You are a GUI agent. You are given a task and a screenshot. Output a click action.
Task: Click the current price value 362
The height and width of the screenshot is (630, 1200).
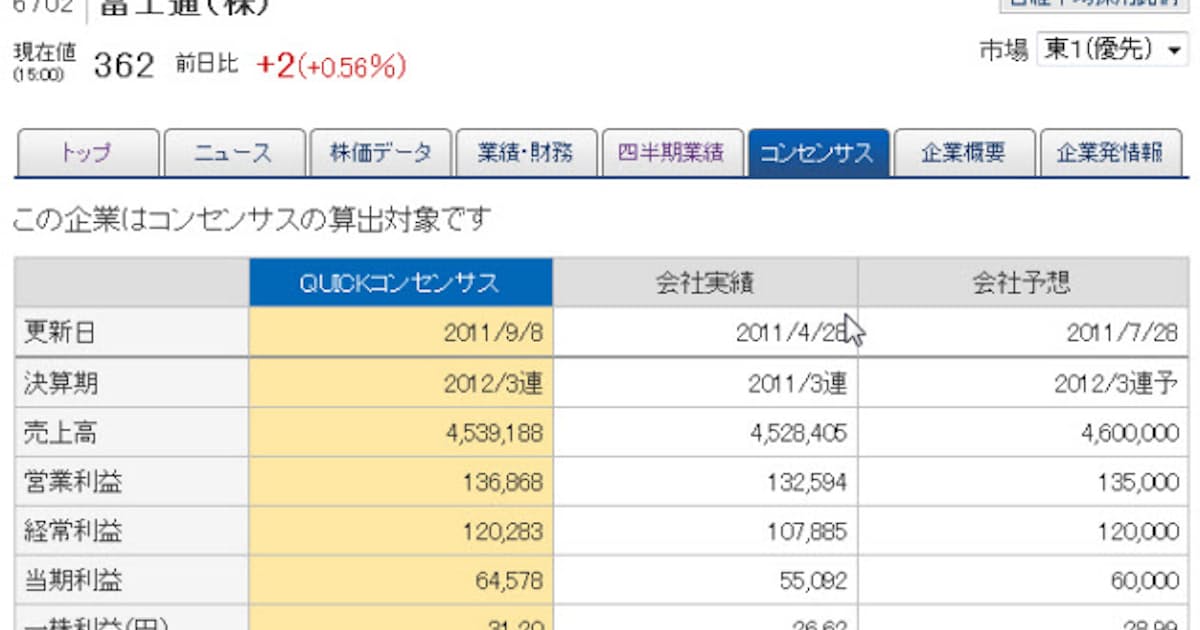[x=122, y=64]
